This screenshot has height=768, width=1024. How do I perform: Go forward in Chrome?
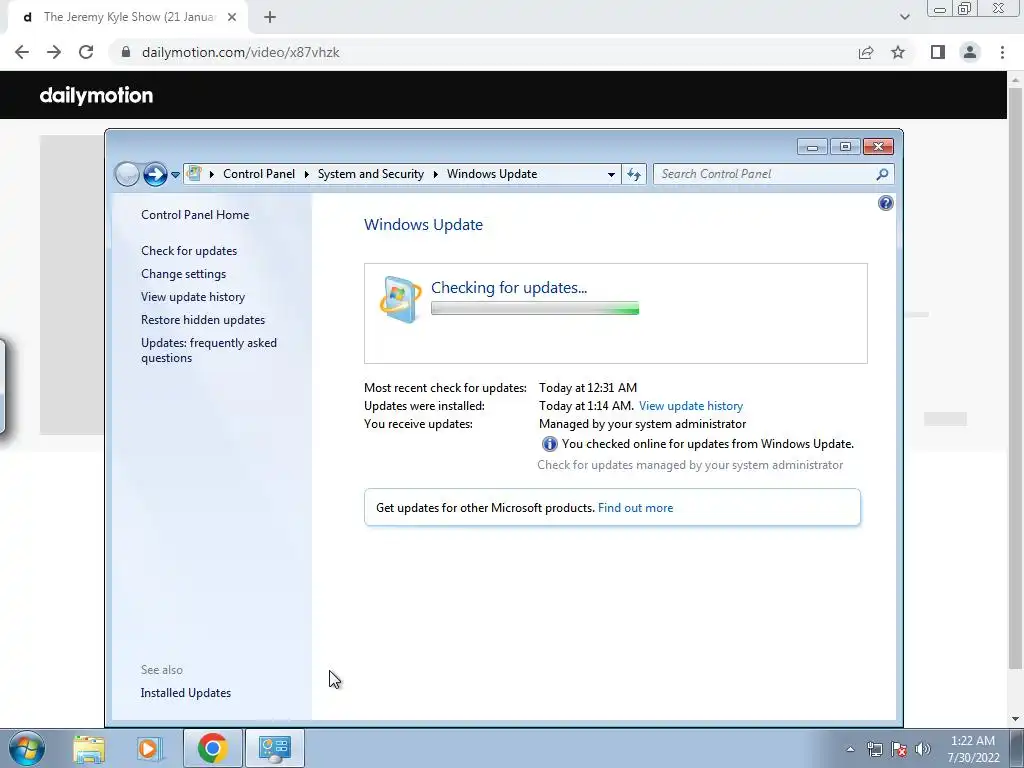tap(54, 52)
